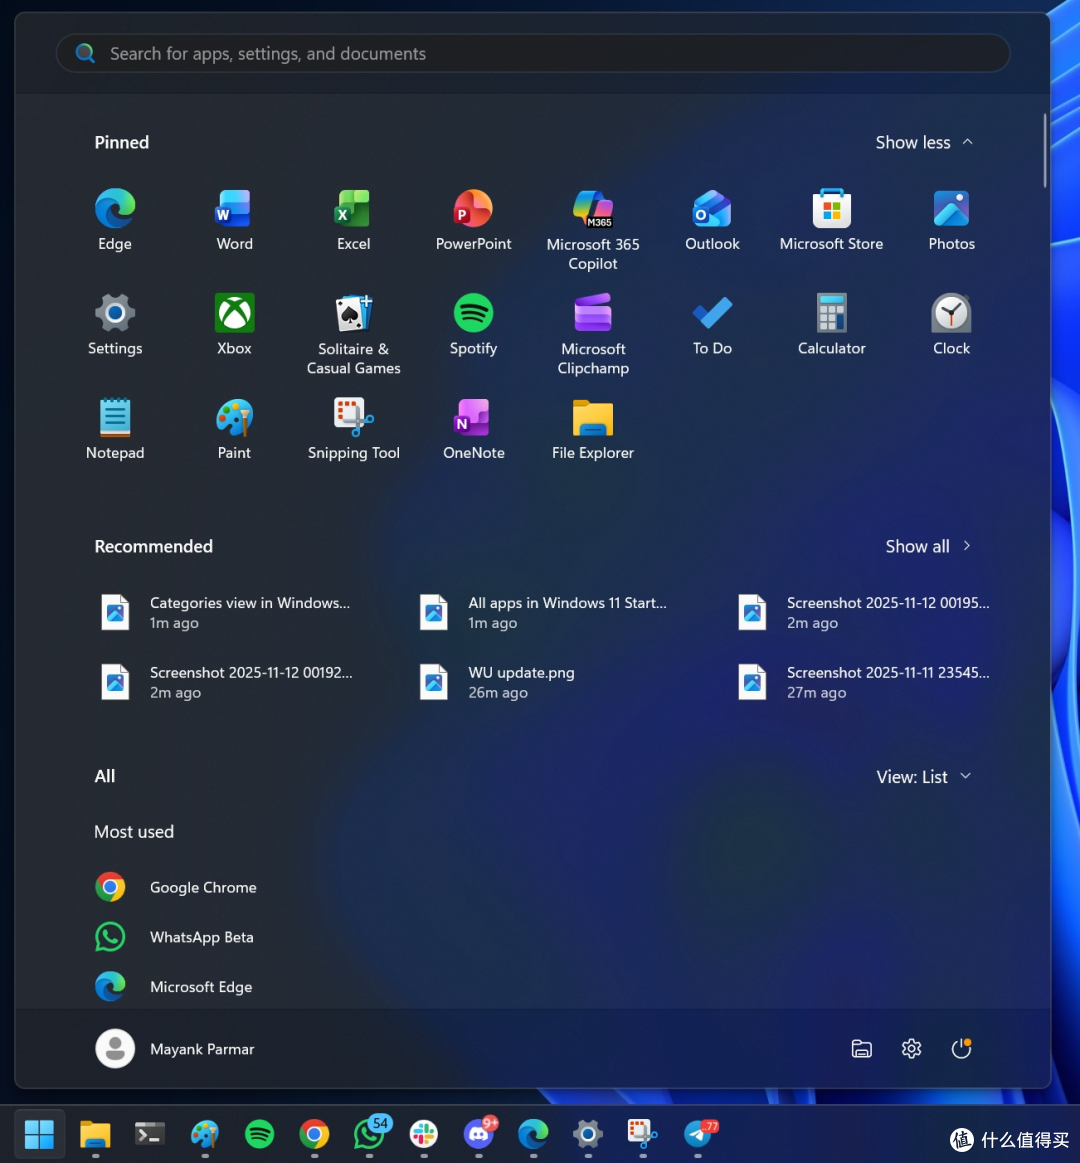Open WhatsApp with 54 badge on taskbar

pos(369,1134)
